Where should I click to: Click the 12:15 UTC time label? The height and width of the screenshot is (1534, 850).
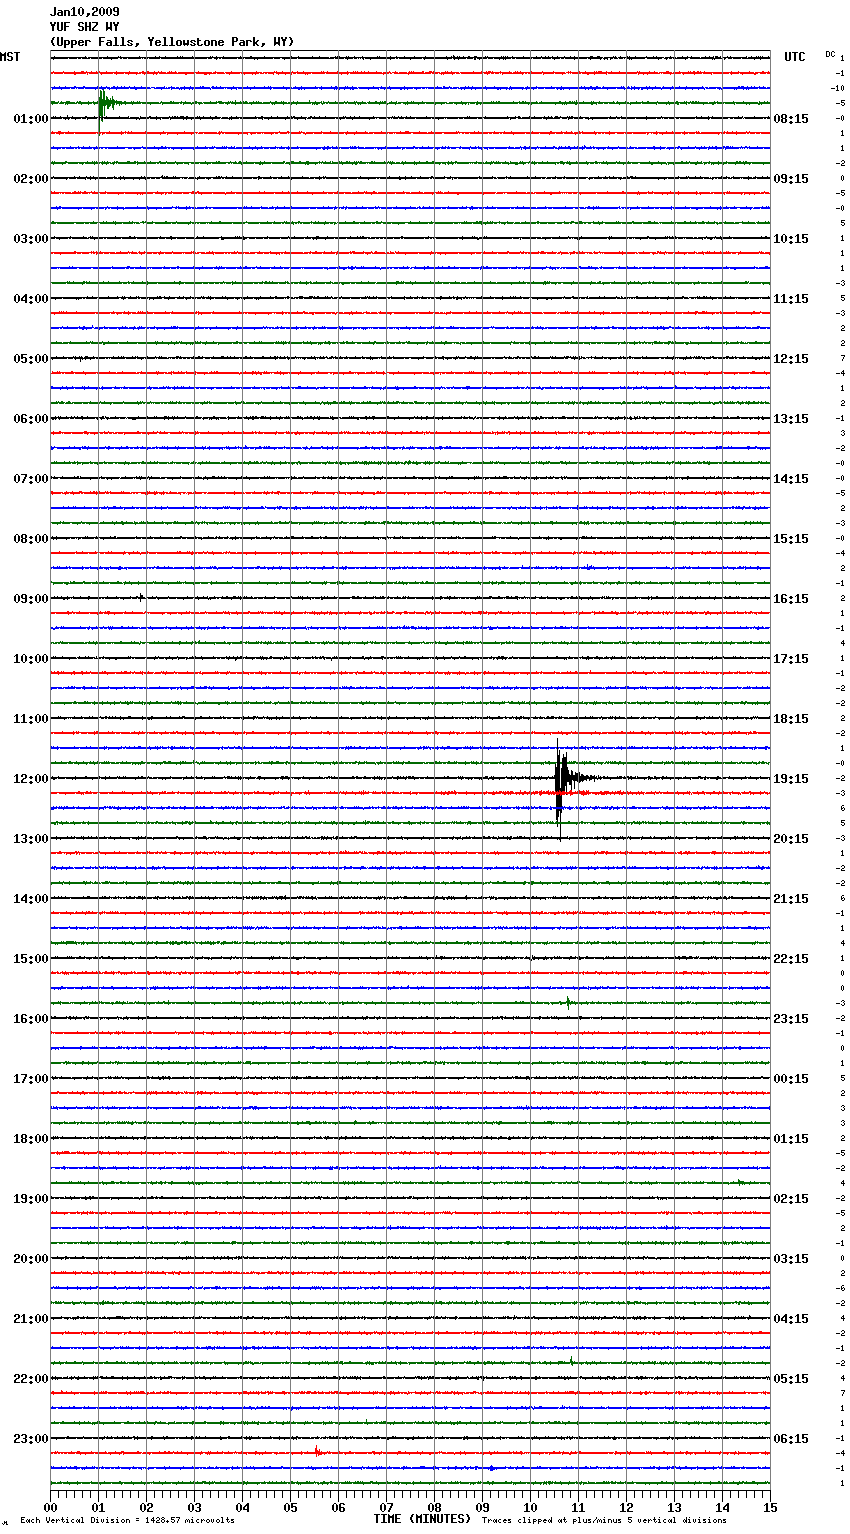(791, 359)
